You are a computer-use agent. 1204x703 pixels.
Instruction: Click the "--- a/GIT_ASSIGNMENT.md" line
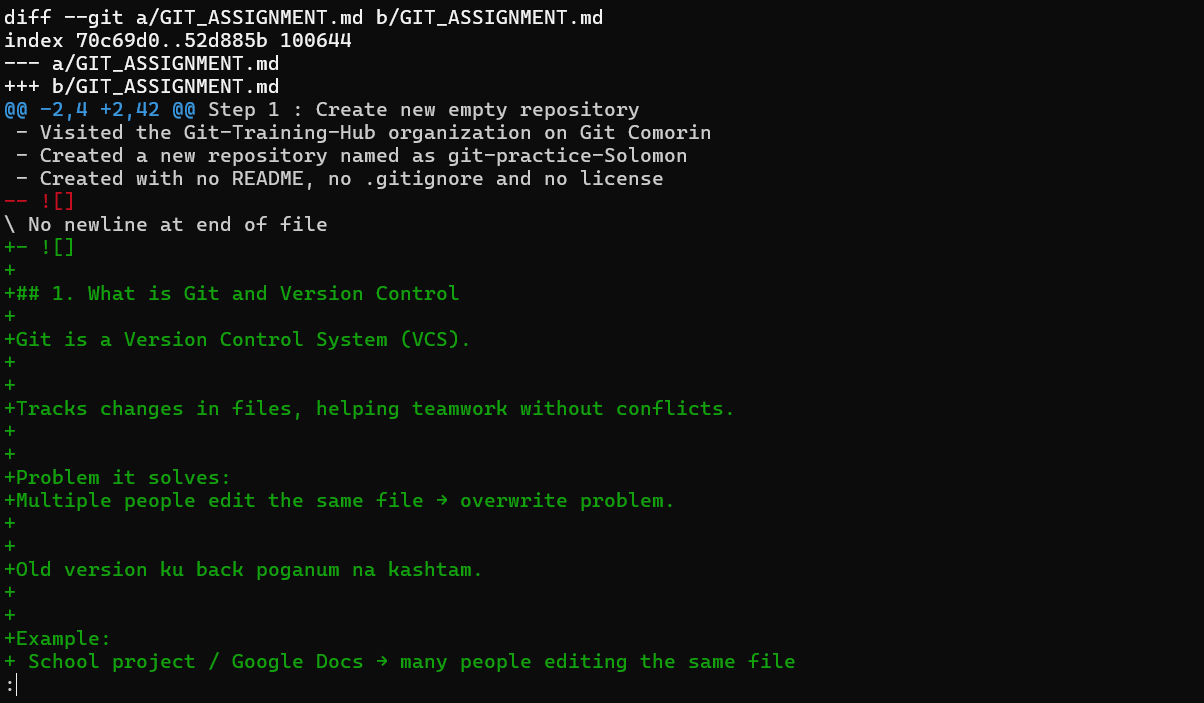point(141,63)
